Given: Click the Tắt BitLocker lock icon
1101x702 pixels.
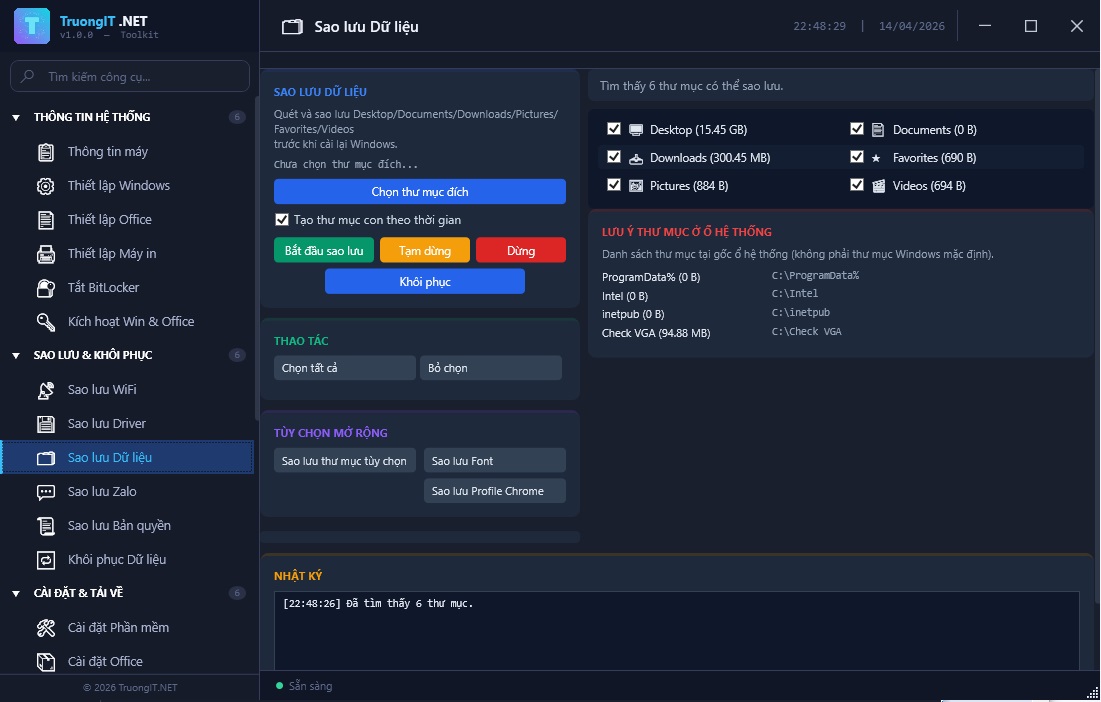Looking at the screenshot, I should tap(46, 288).
